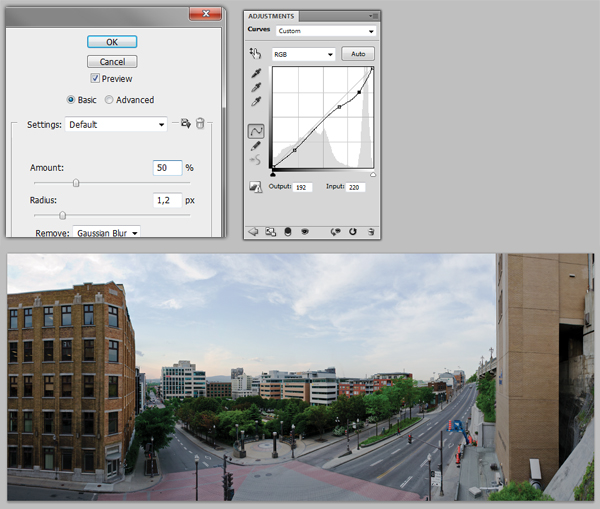Toggle the adjustment layer visibility eye
This screenshot has height=509, width=600.
pyautogui.click(x=305, y=232)
